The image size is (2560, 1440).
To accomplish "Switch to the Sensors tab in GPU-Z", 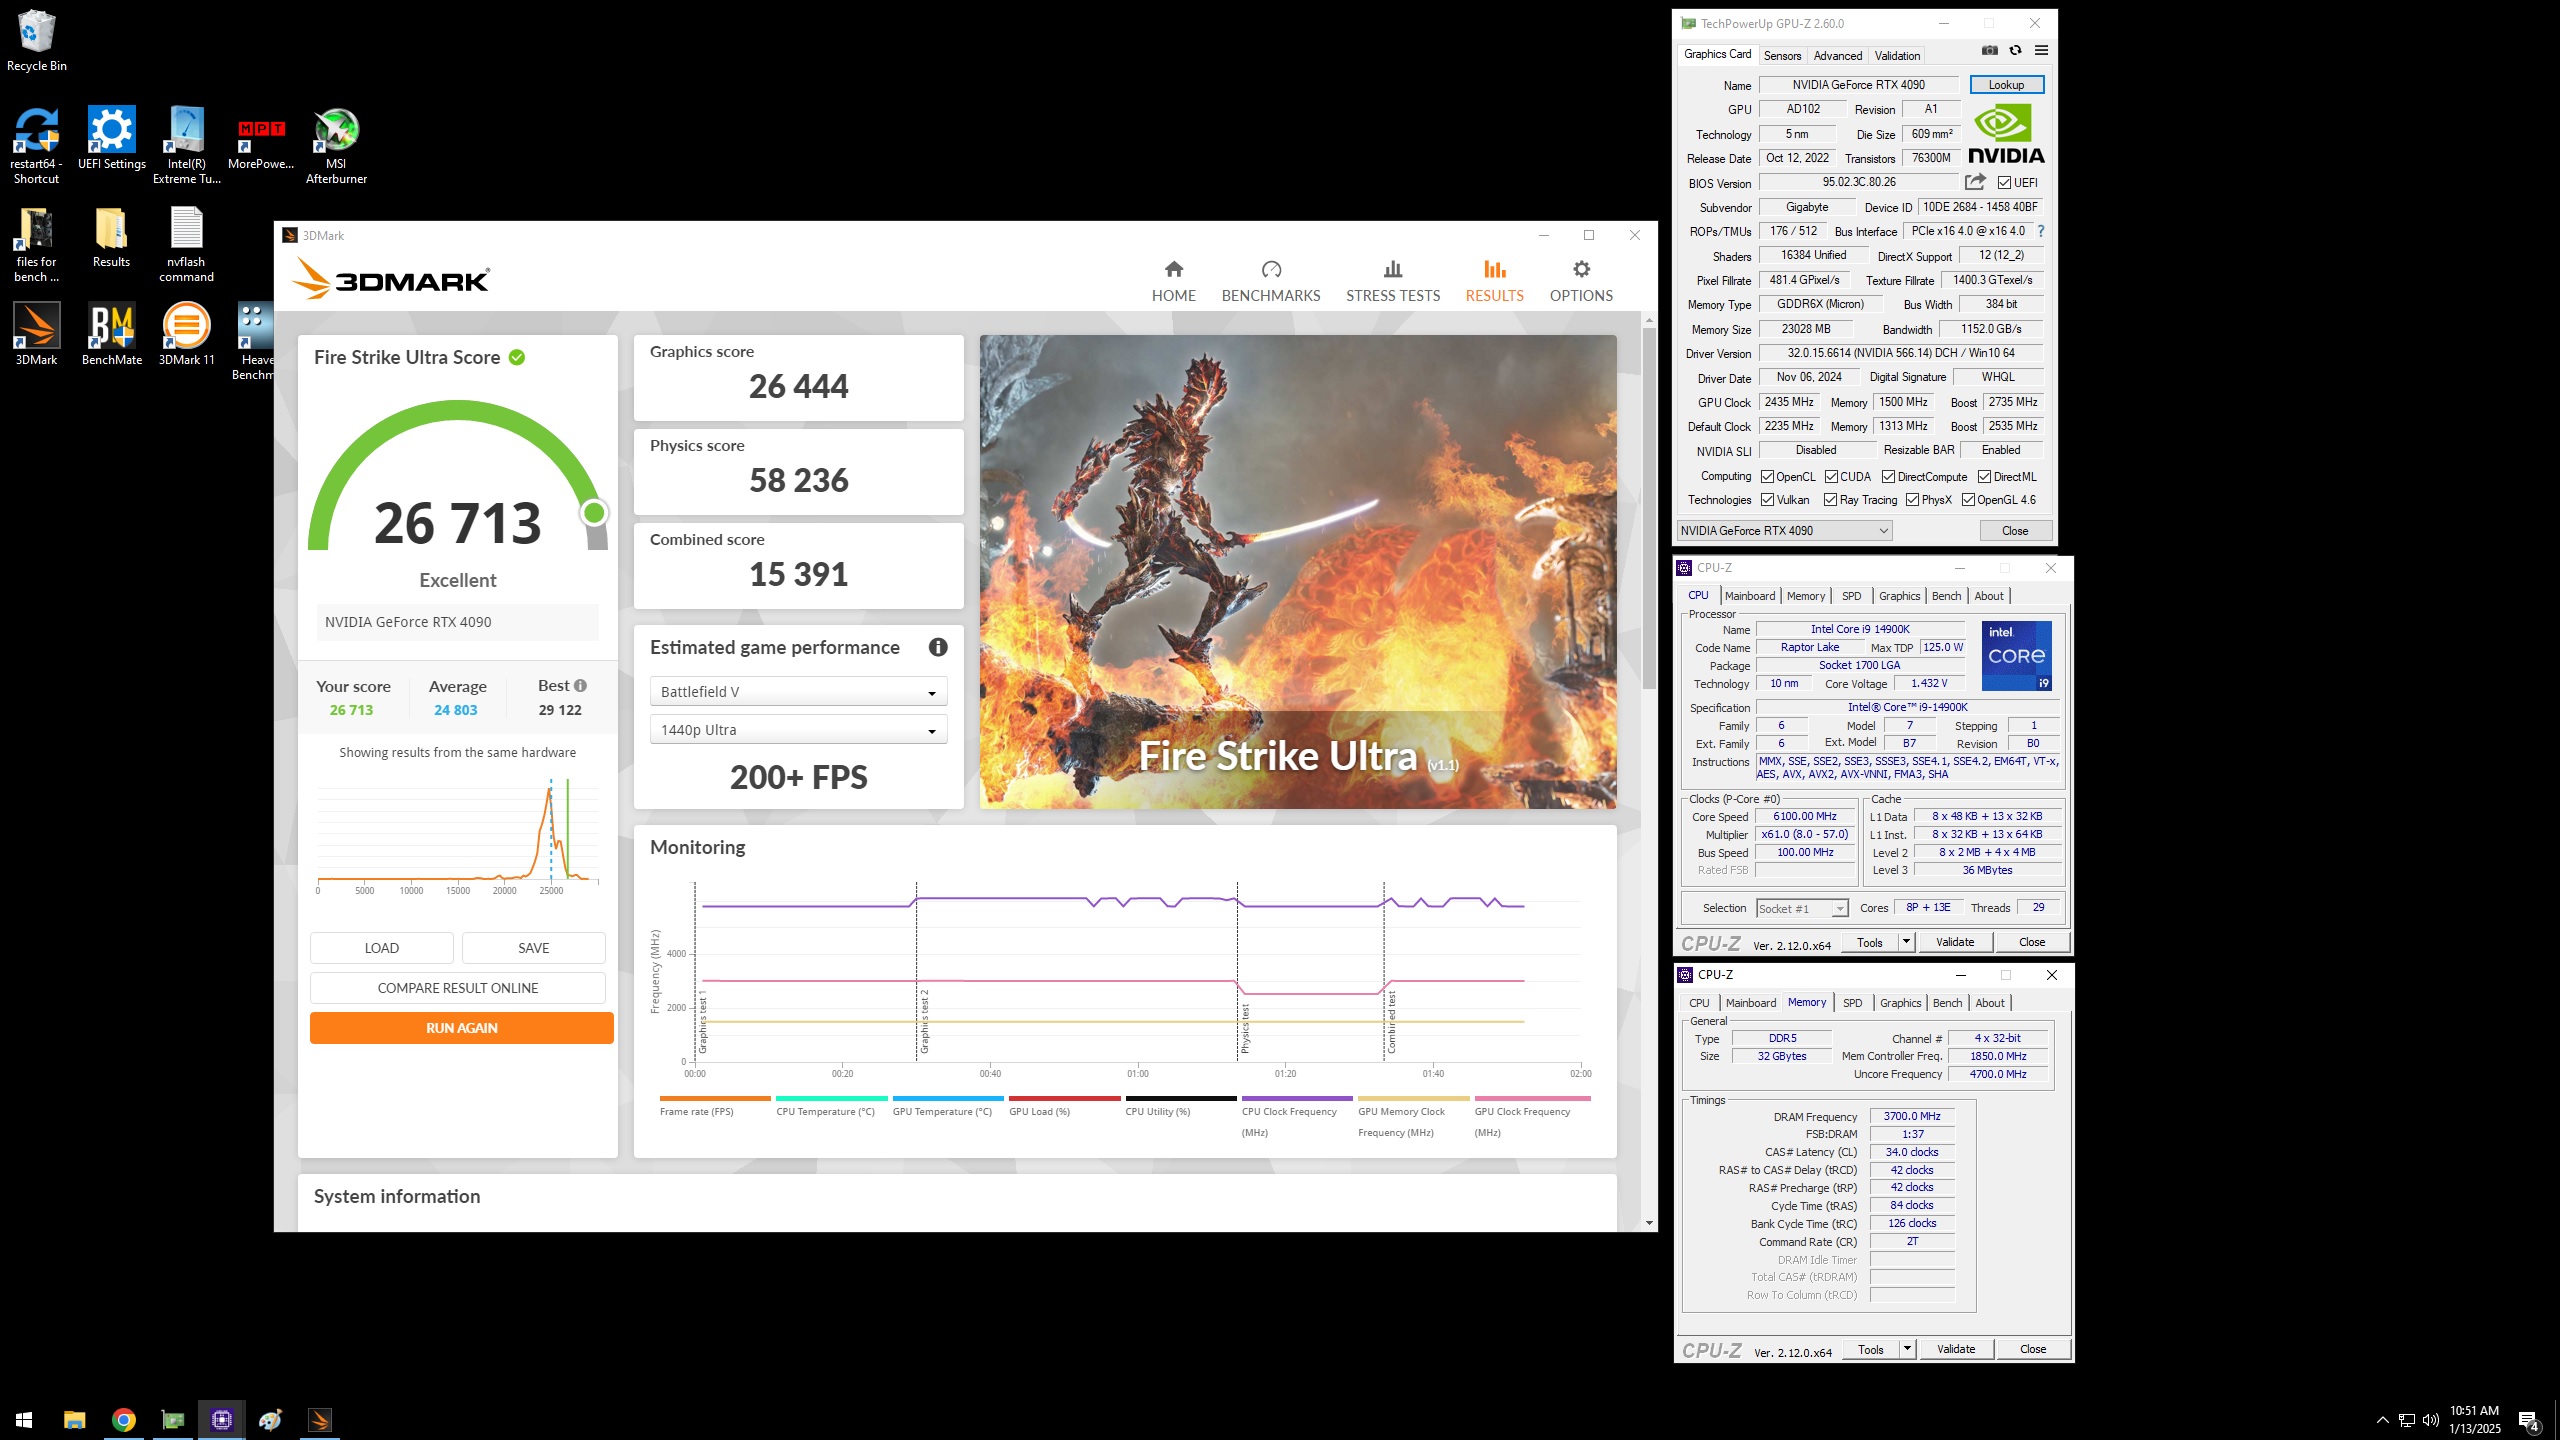I will coord(1782,56).
